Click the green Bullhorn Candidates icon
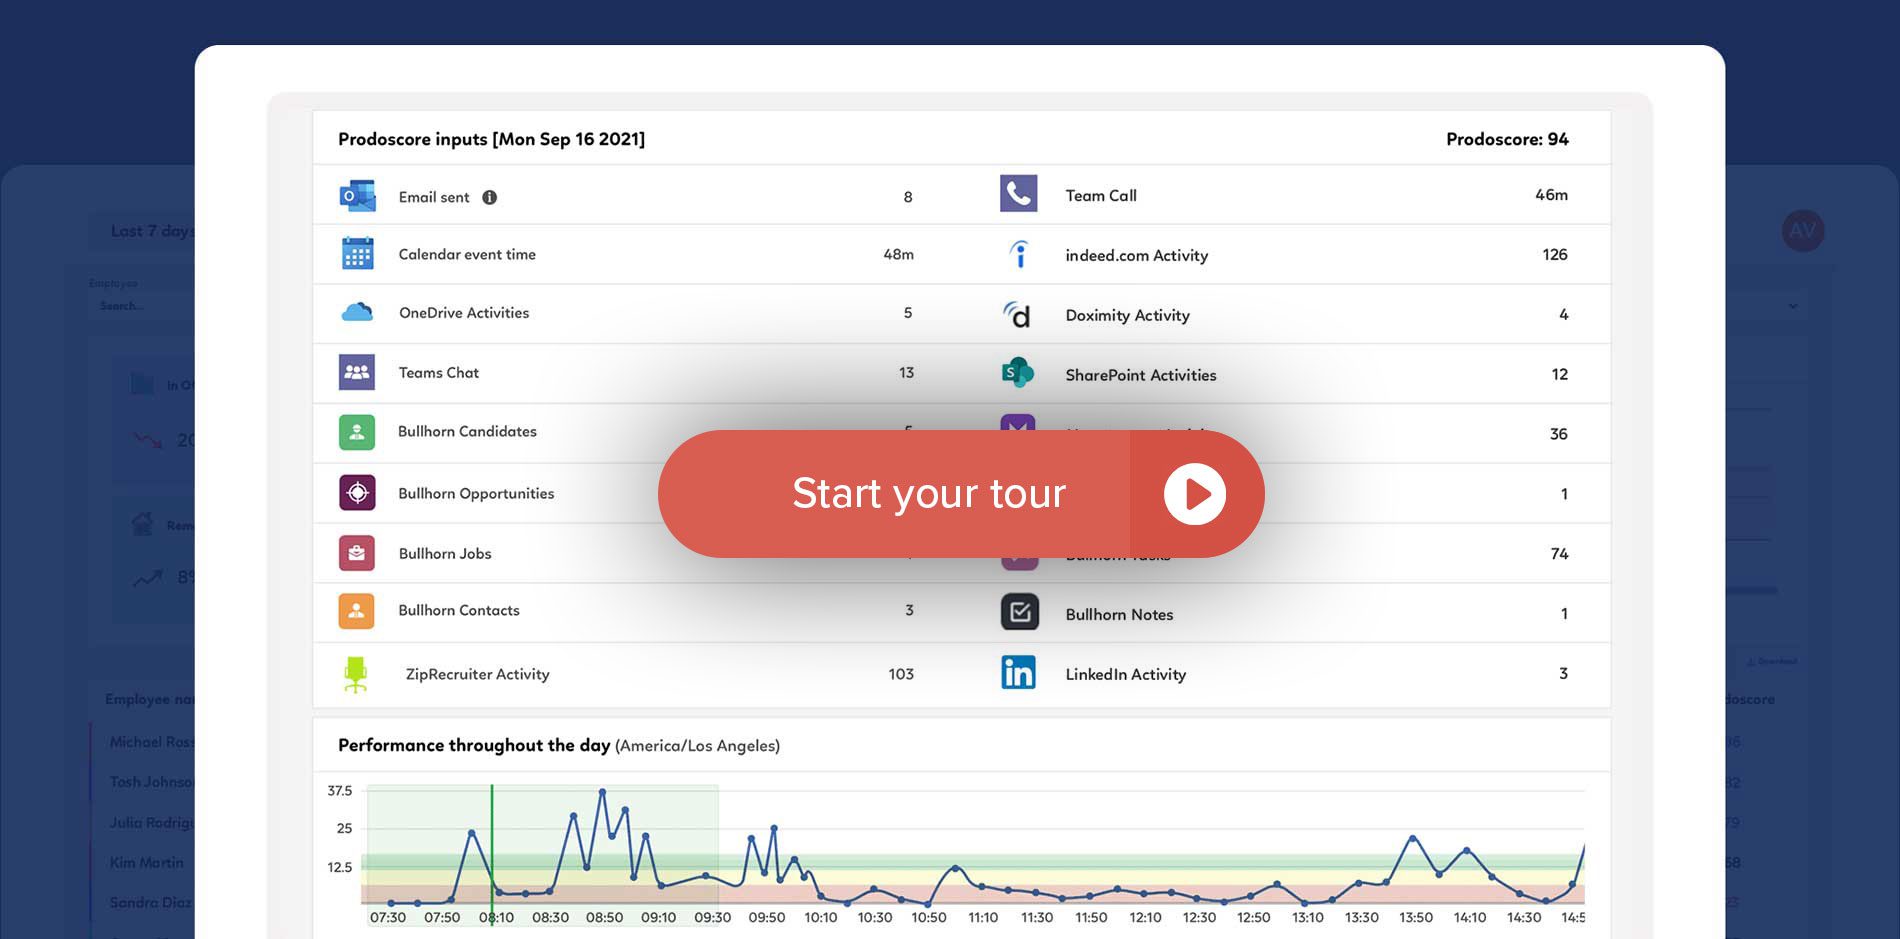This screenshot has width=1900, height=939. tap(357, 432)
